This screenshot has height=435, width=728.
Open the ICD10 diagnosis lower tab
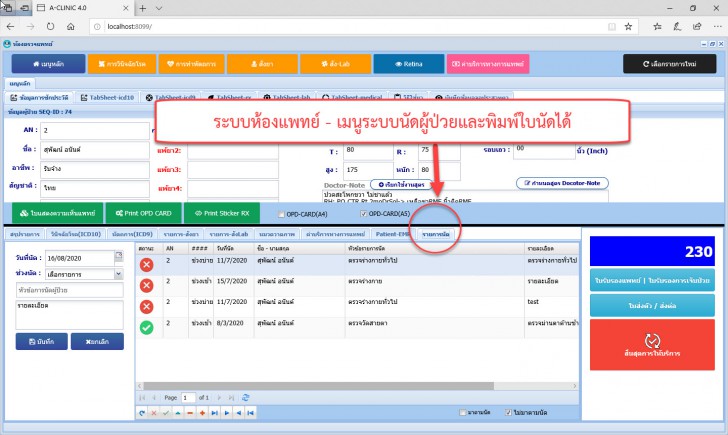point(76,234)
